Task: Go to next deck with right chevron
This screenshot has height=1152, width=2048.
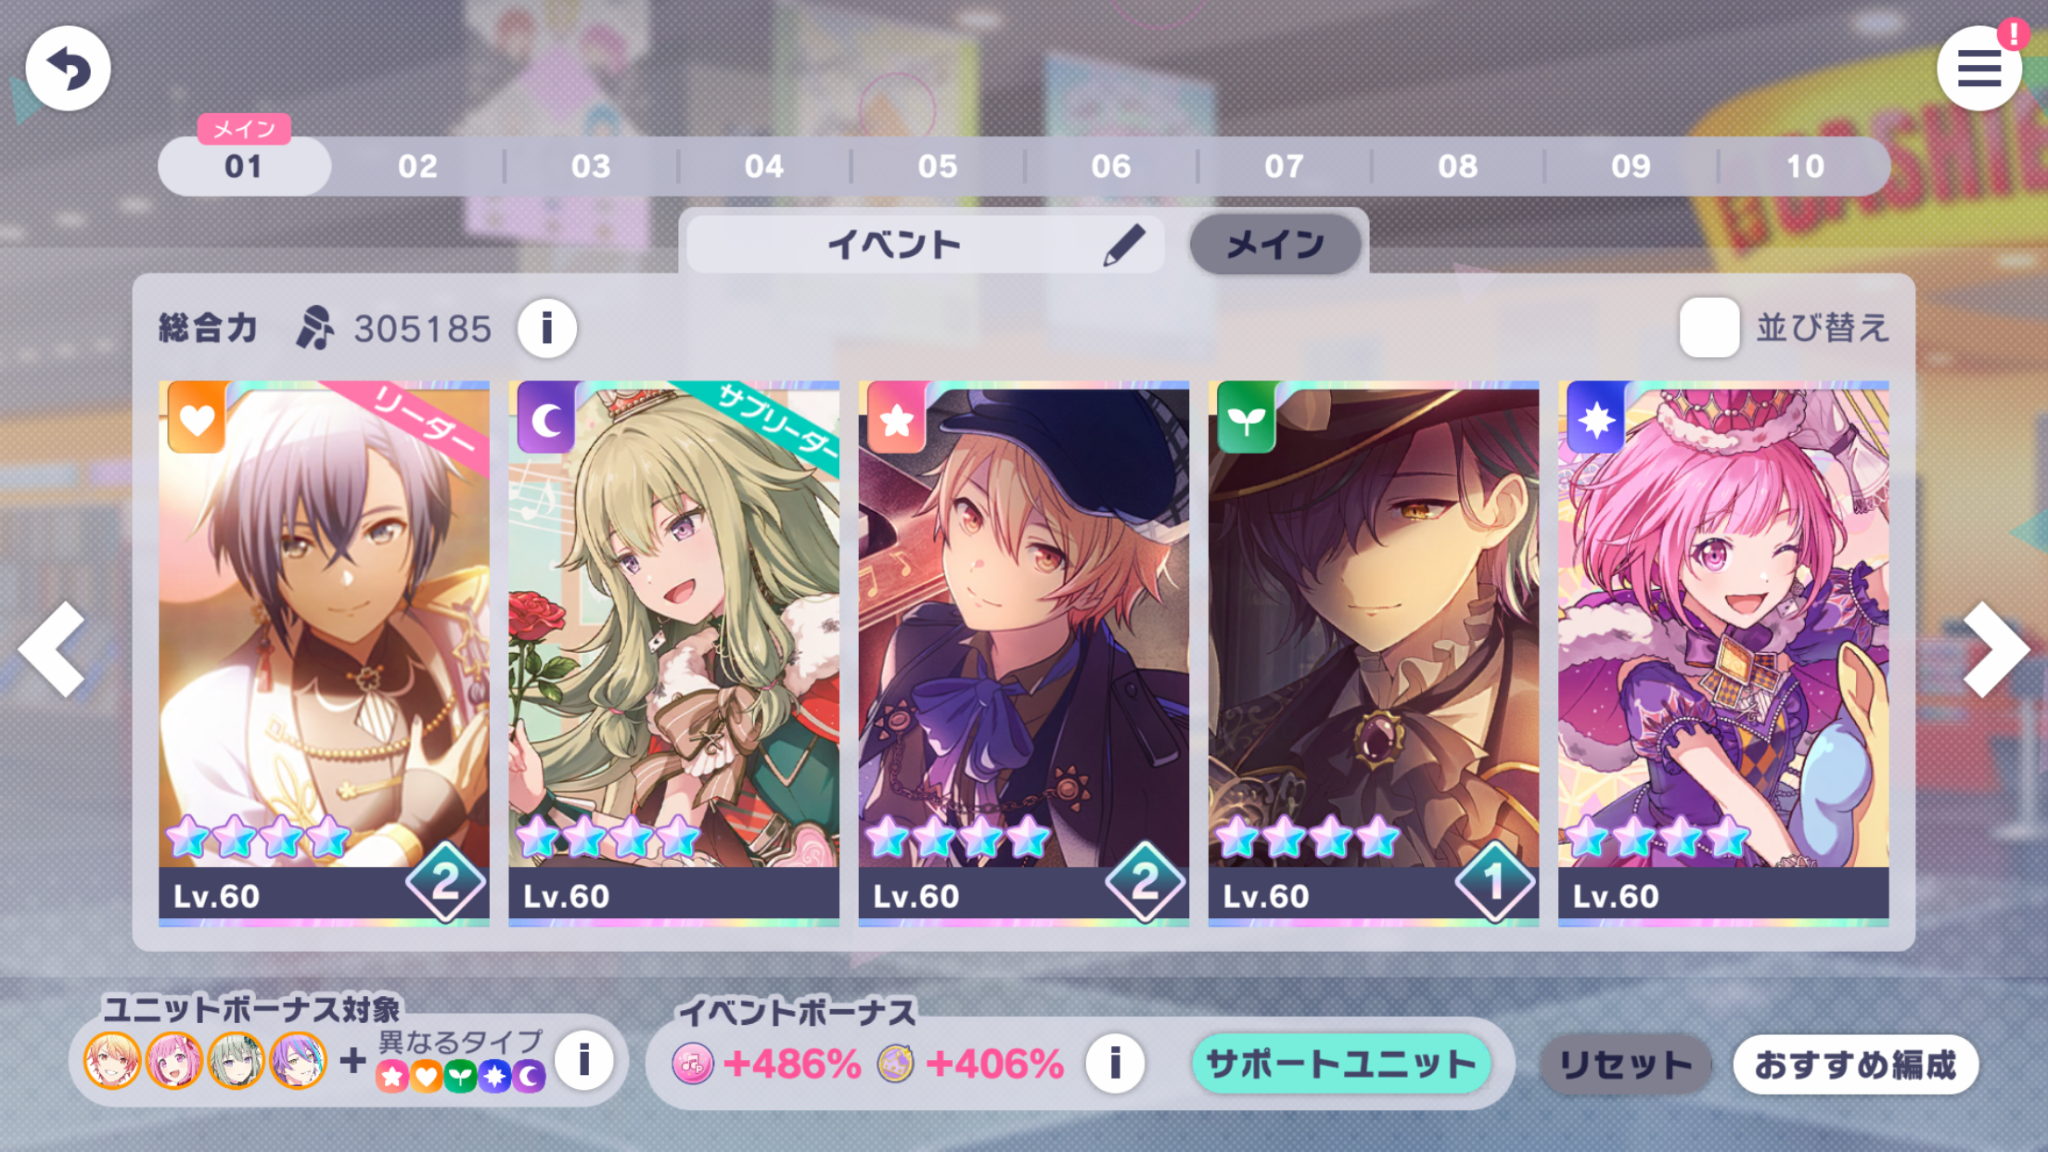Action: pos(1996,648)
